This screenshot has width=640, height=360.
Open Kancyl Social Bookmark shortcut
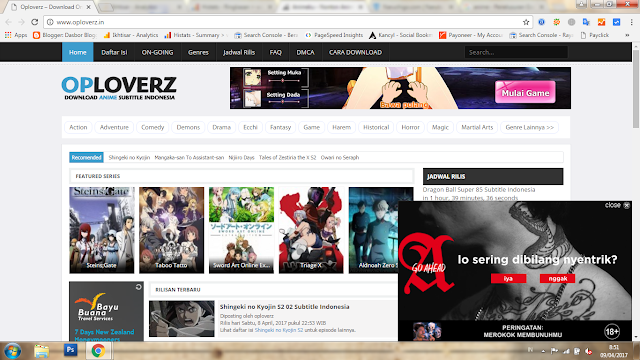[400, 35]
